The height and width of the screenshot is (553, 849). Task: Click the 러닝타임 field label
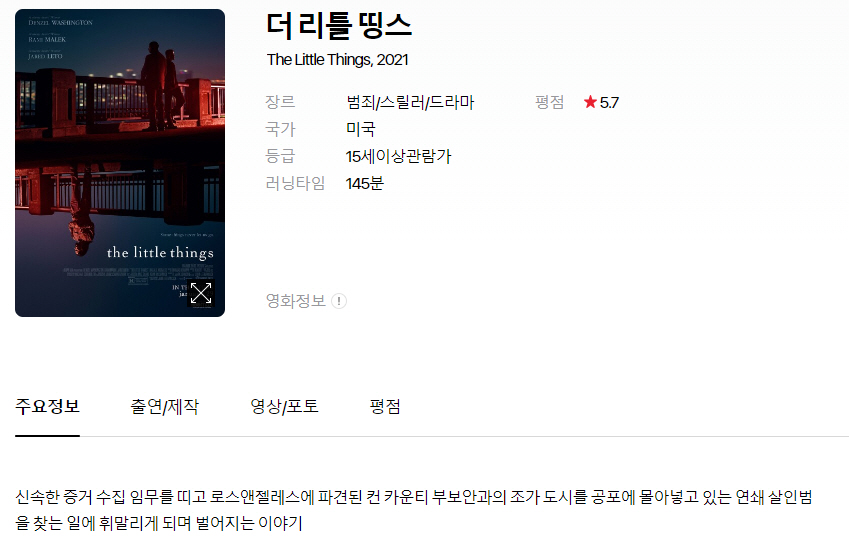[x=295, y=183]
